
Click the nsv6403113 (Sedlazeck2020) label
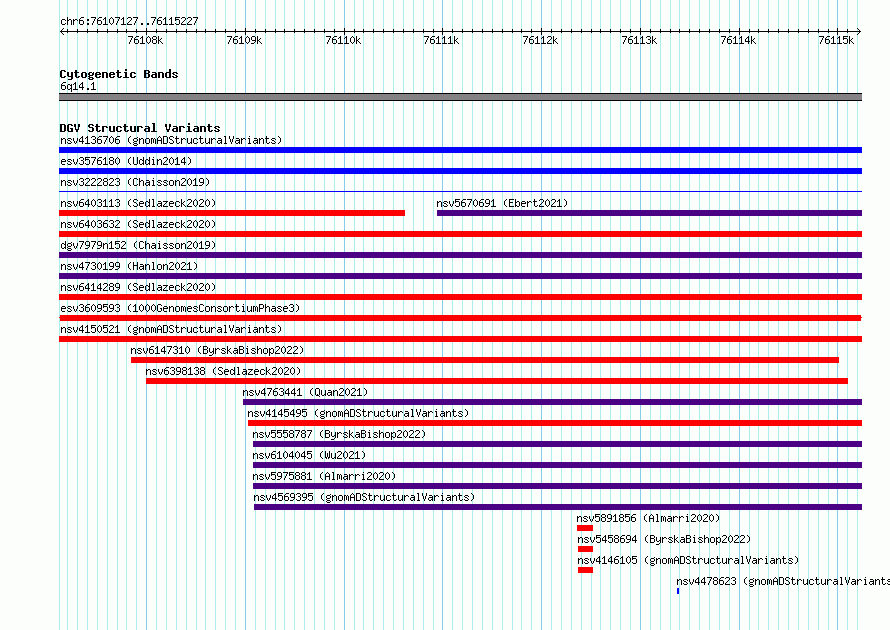click(x=138, y=203)
